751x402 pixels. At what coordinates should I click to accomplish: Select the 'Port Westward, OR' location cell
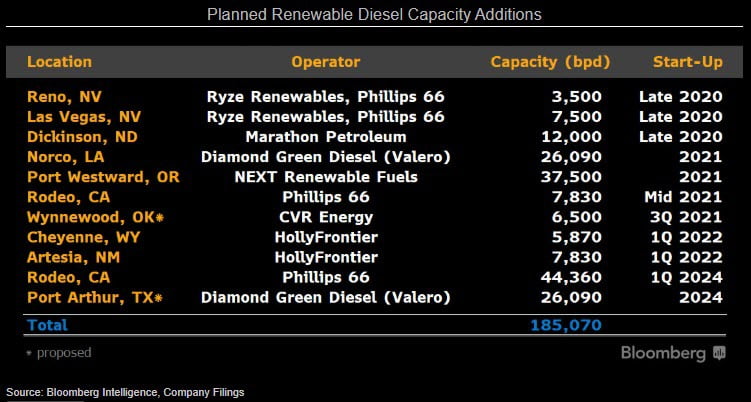[103, 177]
